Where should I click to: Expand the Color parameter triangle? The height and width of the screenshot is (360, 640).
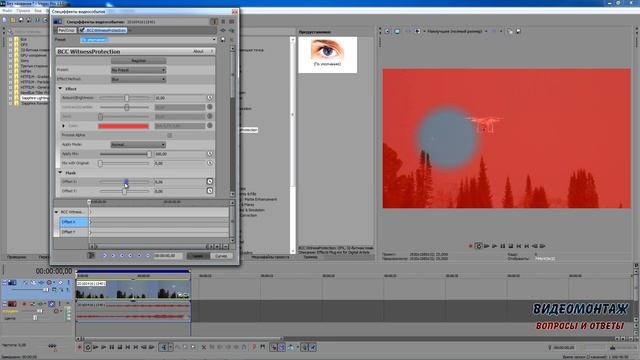(x=64, y=126)
